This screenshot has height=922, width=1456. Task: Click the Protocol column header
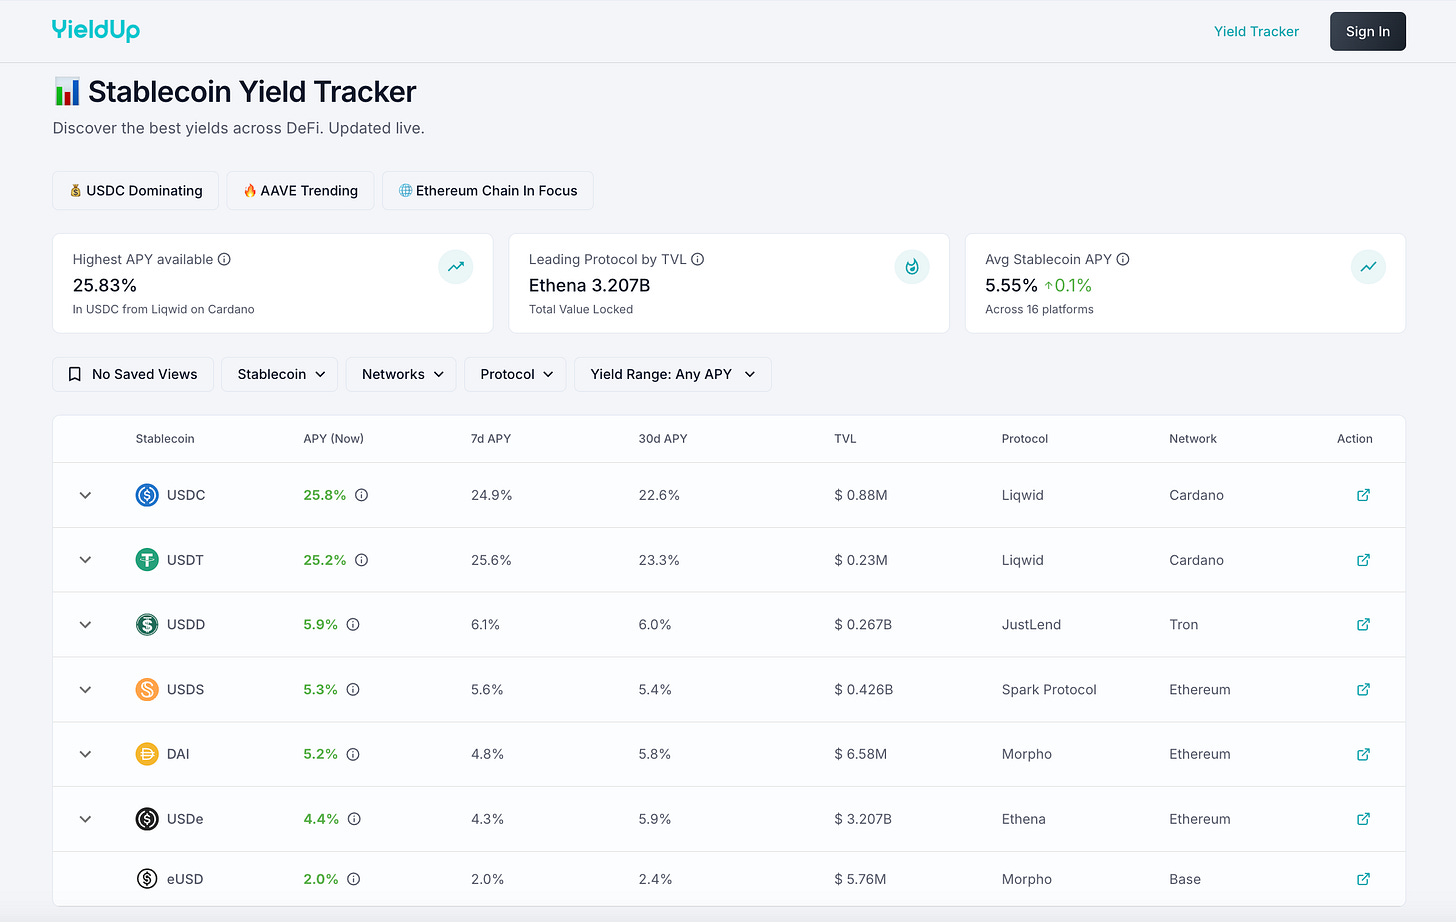click(x=1025, y=439)
